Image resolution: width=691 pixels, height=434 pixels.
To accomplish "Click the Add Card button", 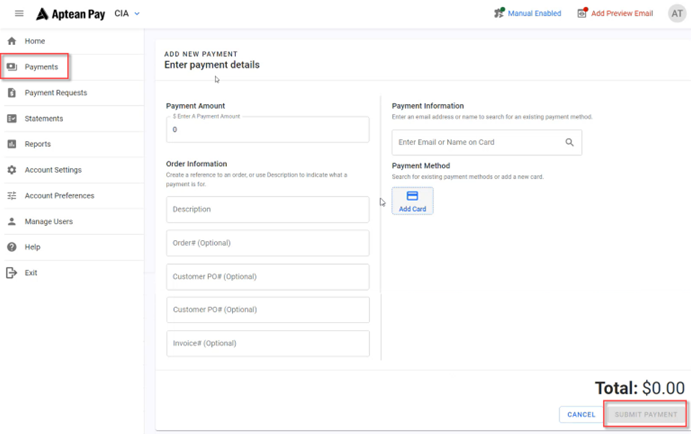I will coord(412,201).
